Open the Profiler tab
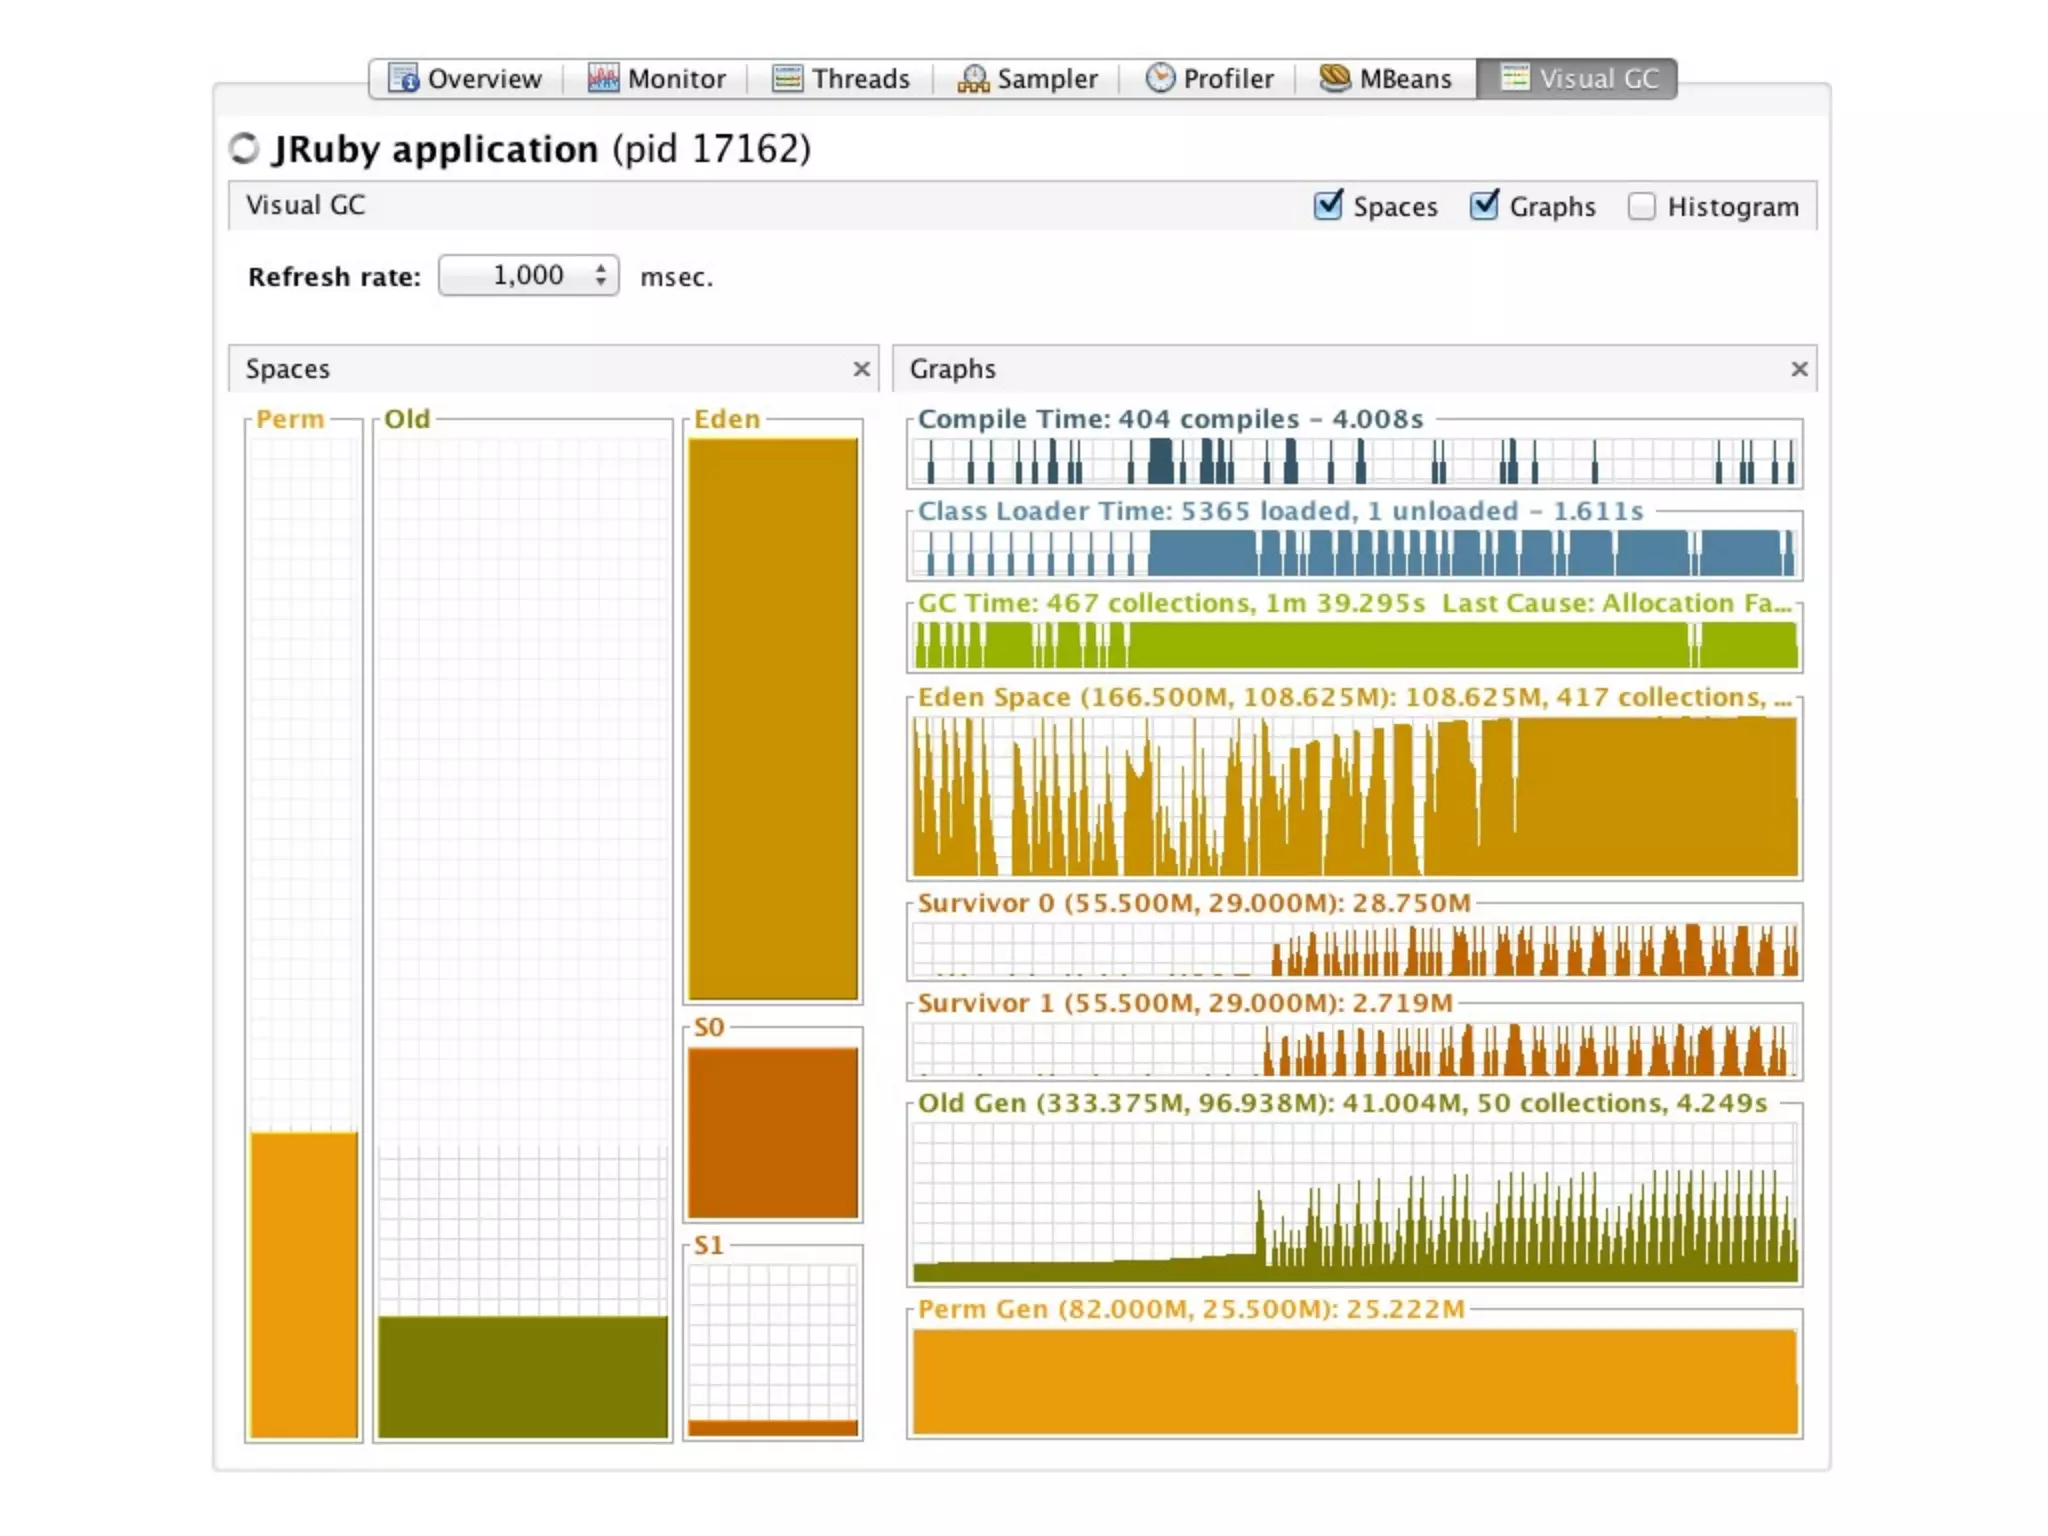Image resolution: width=2048 pixels, height=1536 pixels. [1227, 79]
